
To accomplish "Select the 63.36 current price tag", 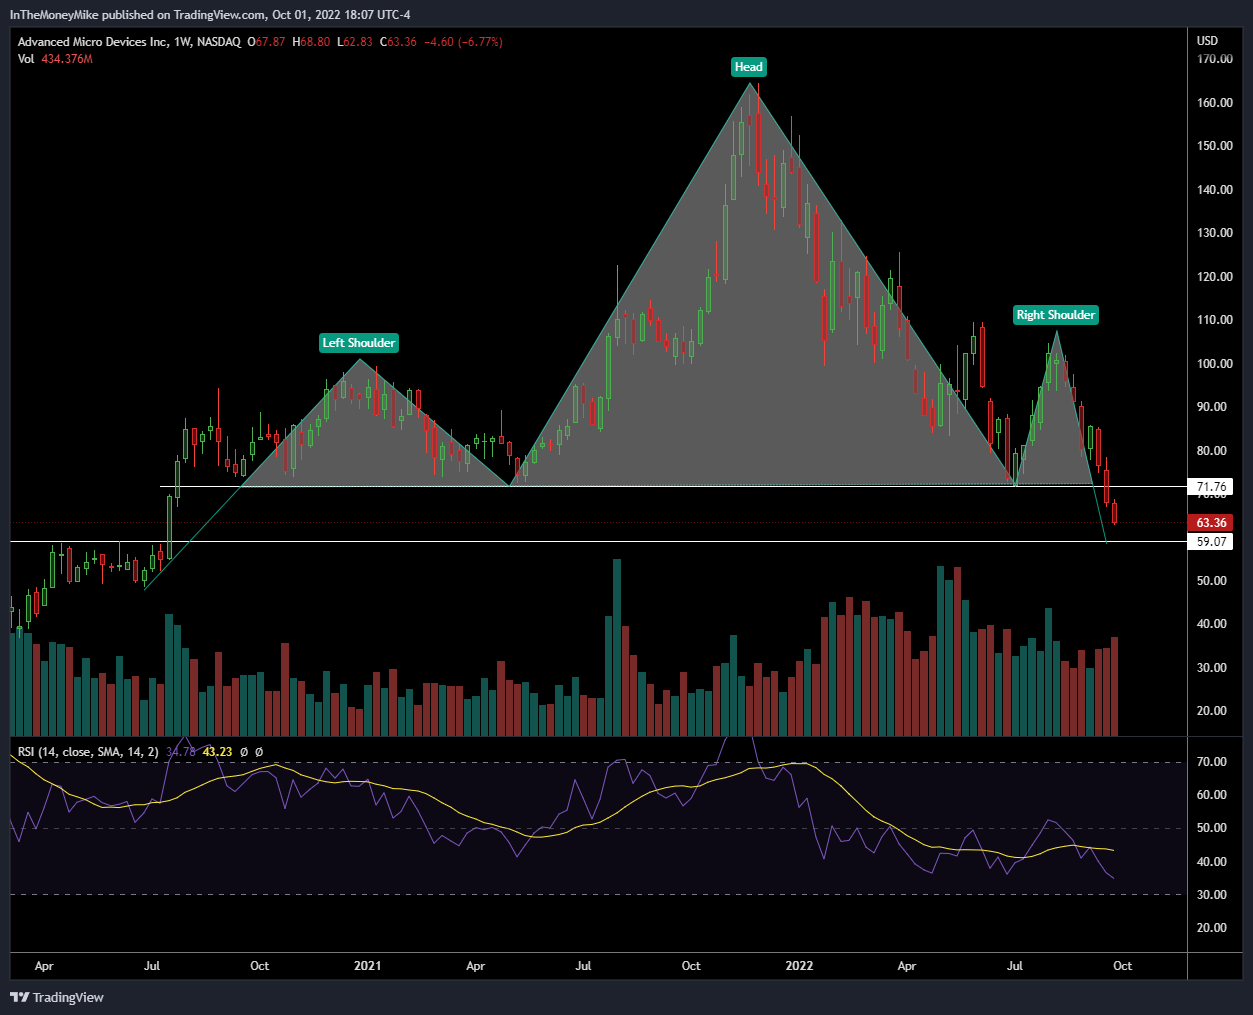I will pyautogui.click(x=1211, y=523).
